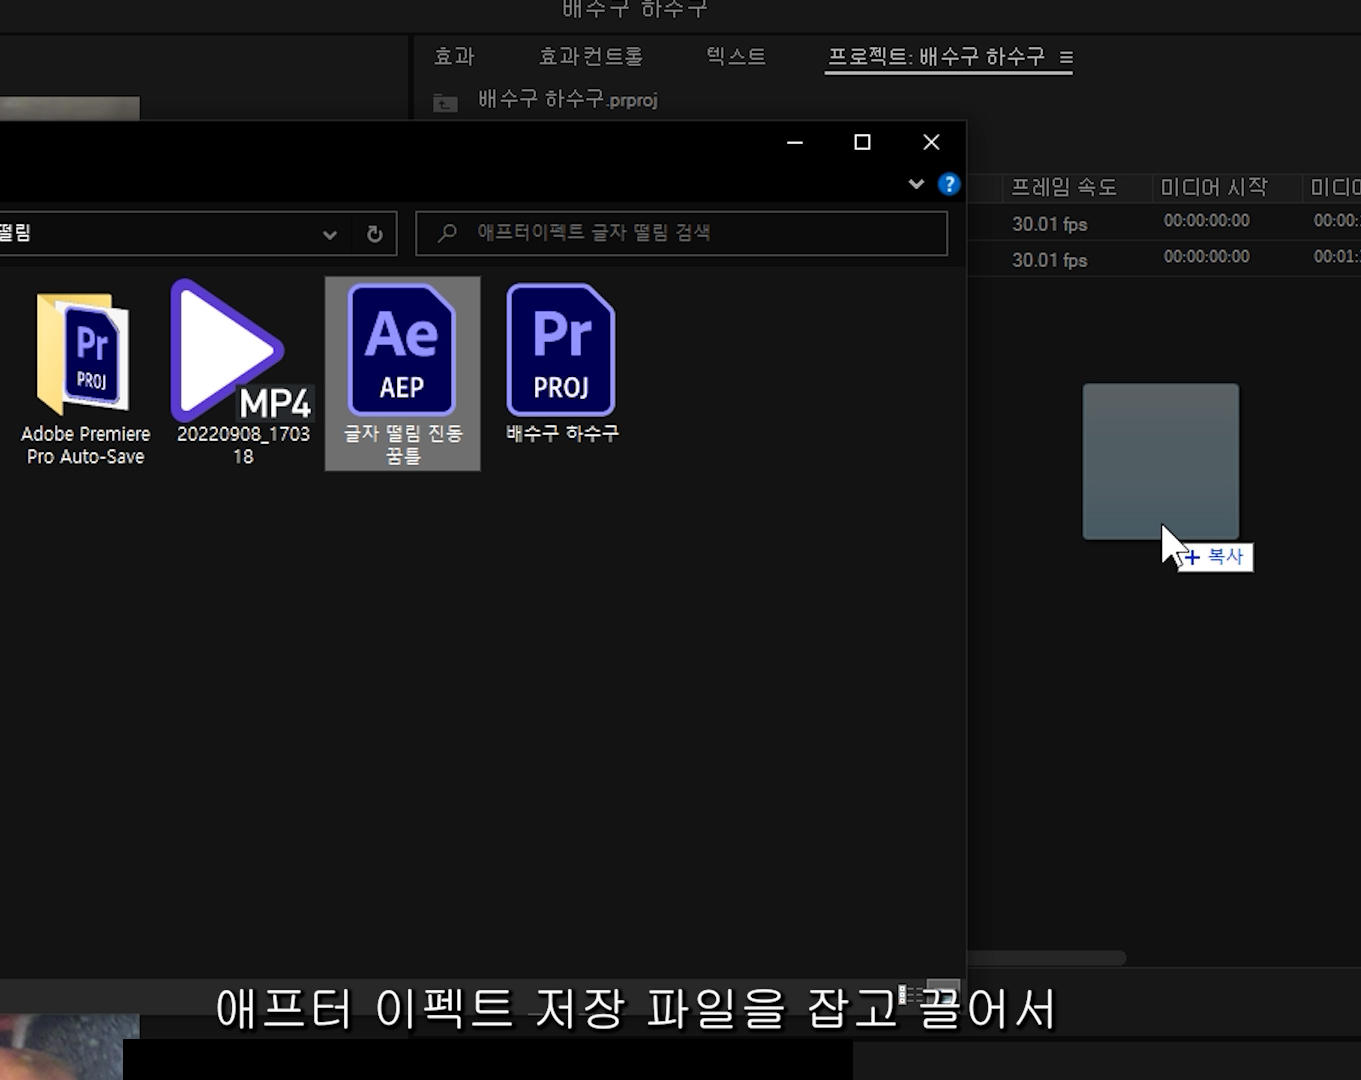Maximize the Explorer window

click(x=862, y=143)
